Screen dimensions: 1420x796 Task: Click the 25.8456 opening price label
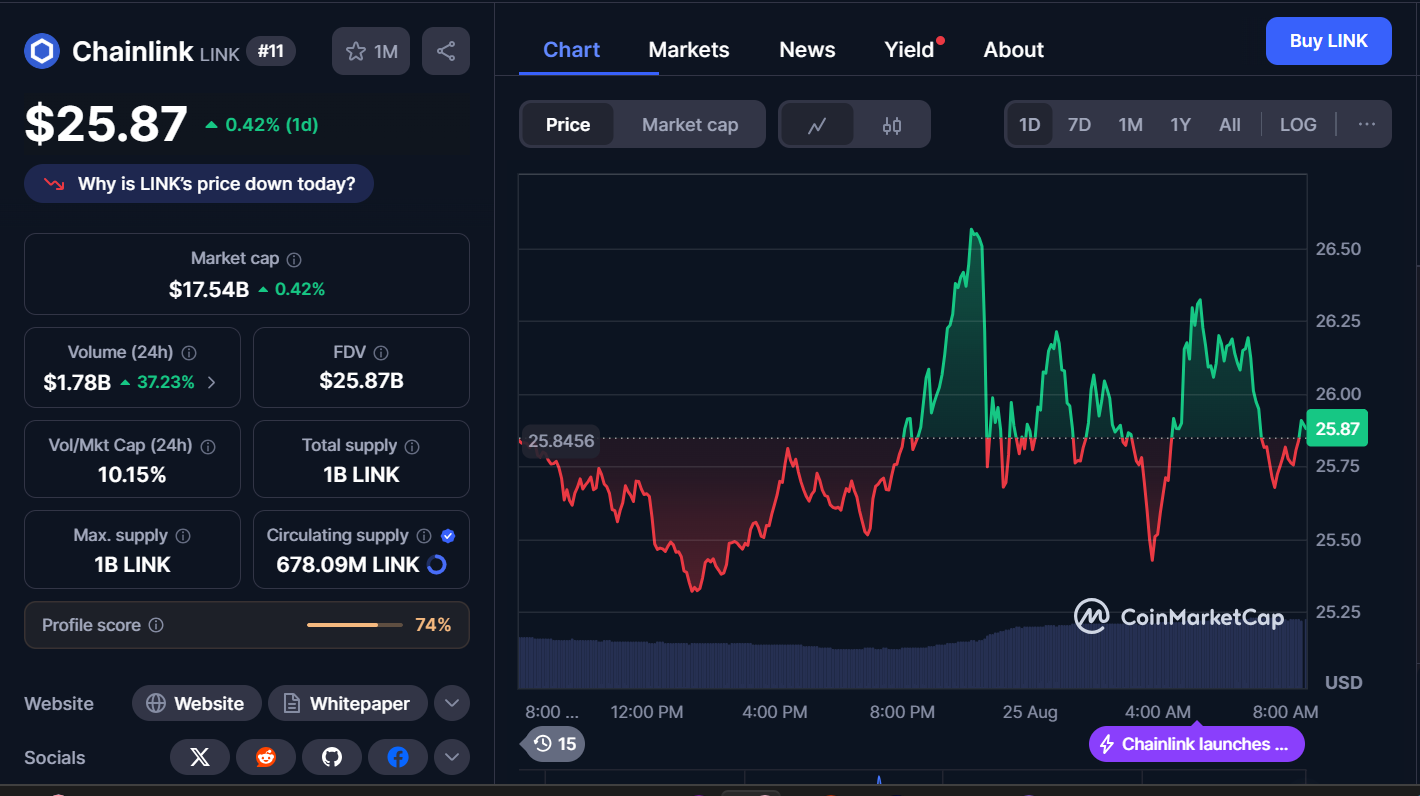(x=561, y=440)
